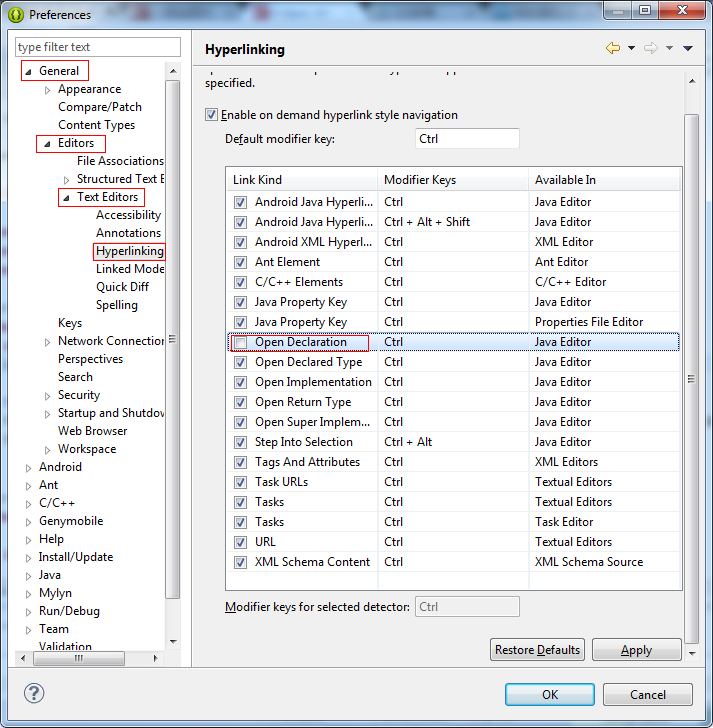Viewport: 713px width, 728px height.
Task: Expand the Network Connections node
Action: point(47,342)
